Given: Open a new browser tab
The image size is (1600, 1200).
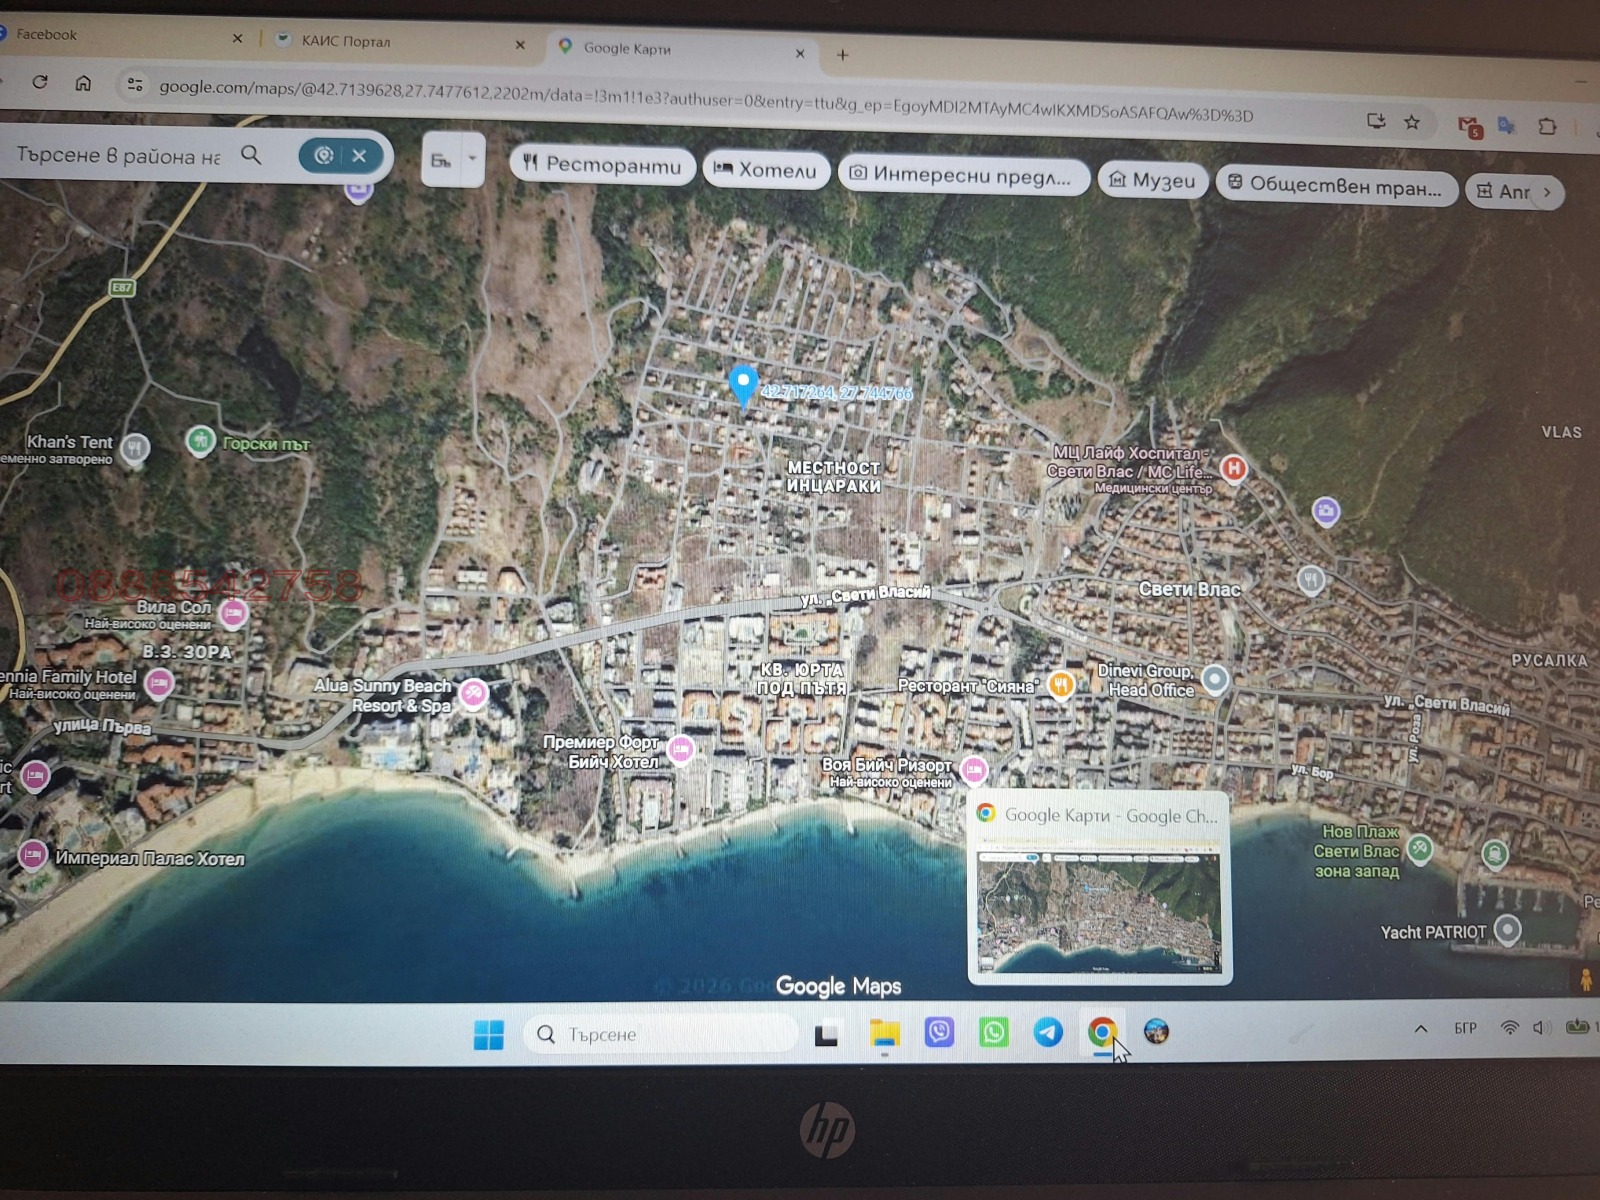Looking at the screenshot, I should 842,55.
